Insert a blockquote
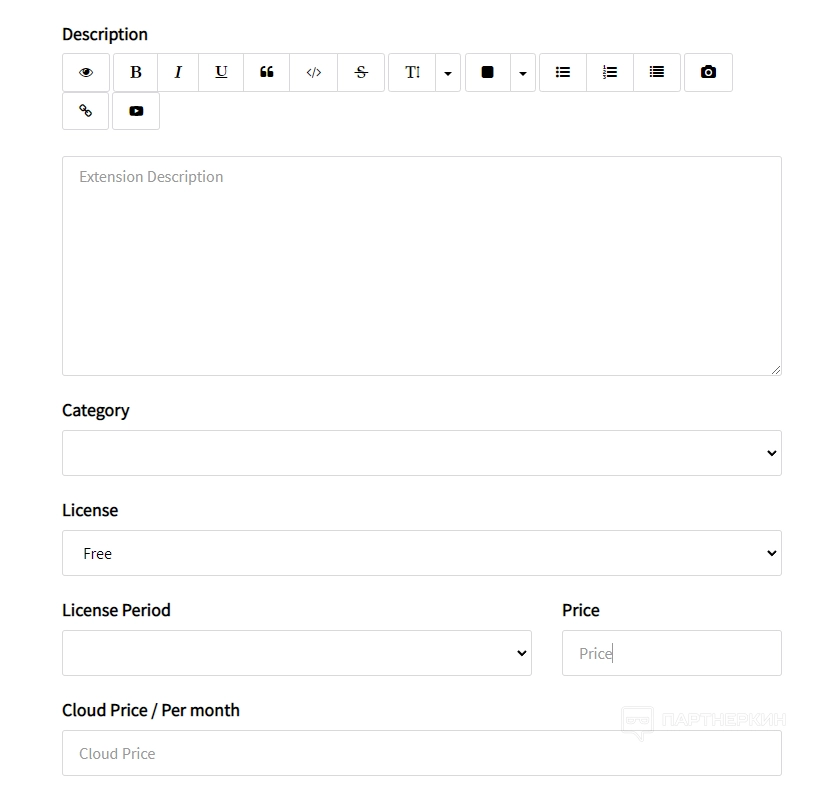Image resolution: width=837 pixels, height=793 pixels. [x=266, y=73]
